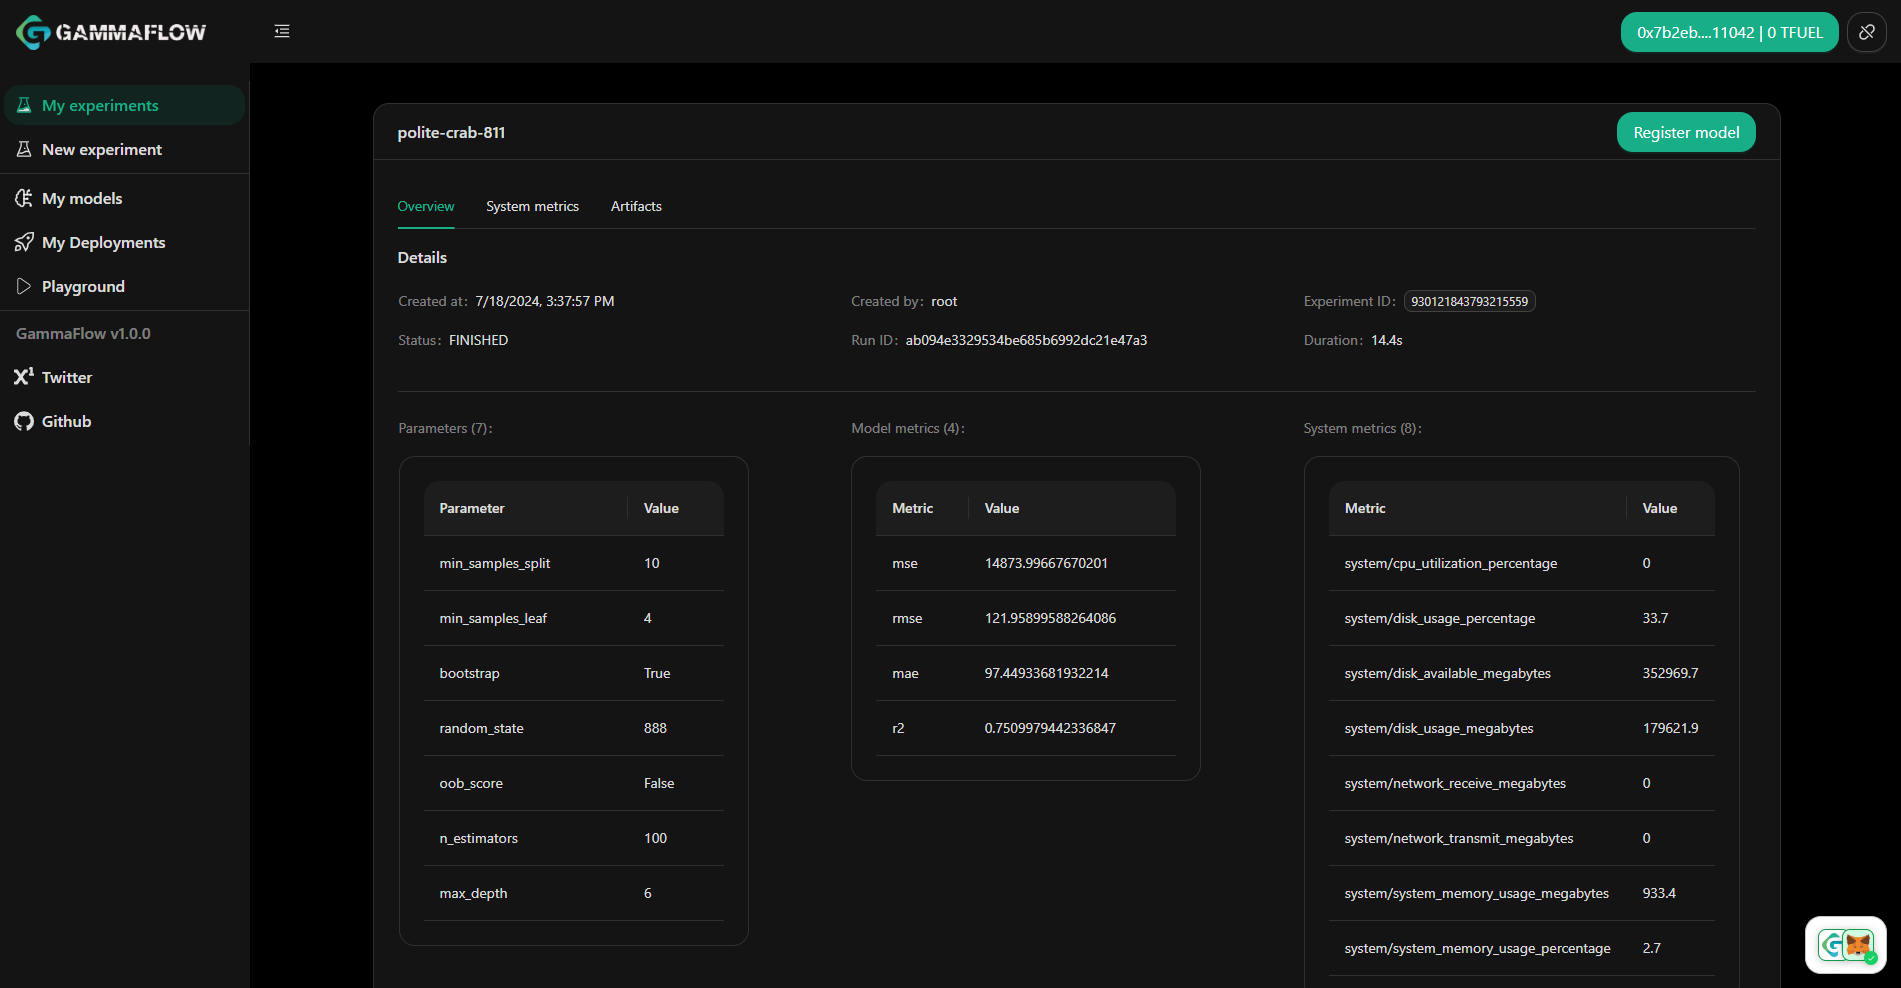Click the wallet address 0x7b2eb...11042 button
The width and height of the screenshot is (1901, 988).
coord(1729,32)
